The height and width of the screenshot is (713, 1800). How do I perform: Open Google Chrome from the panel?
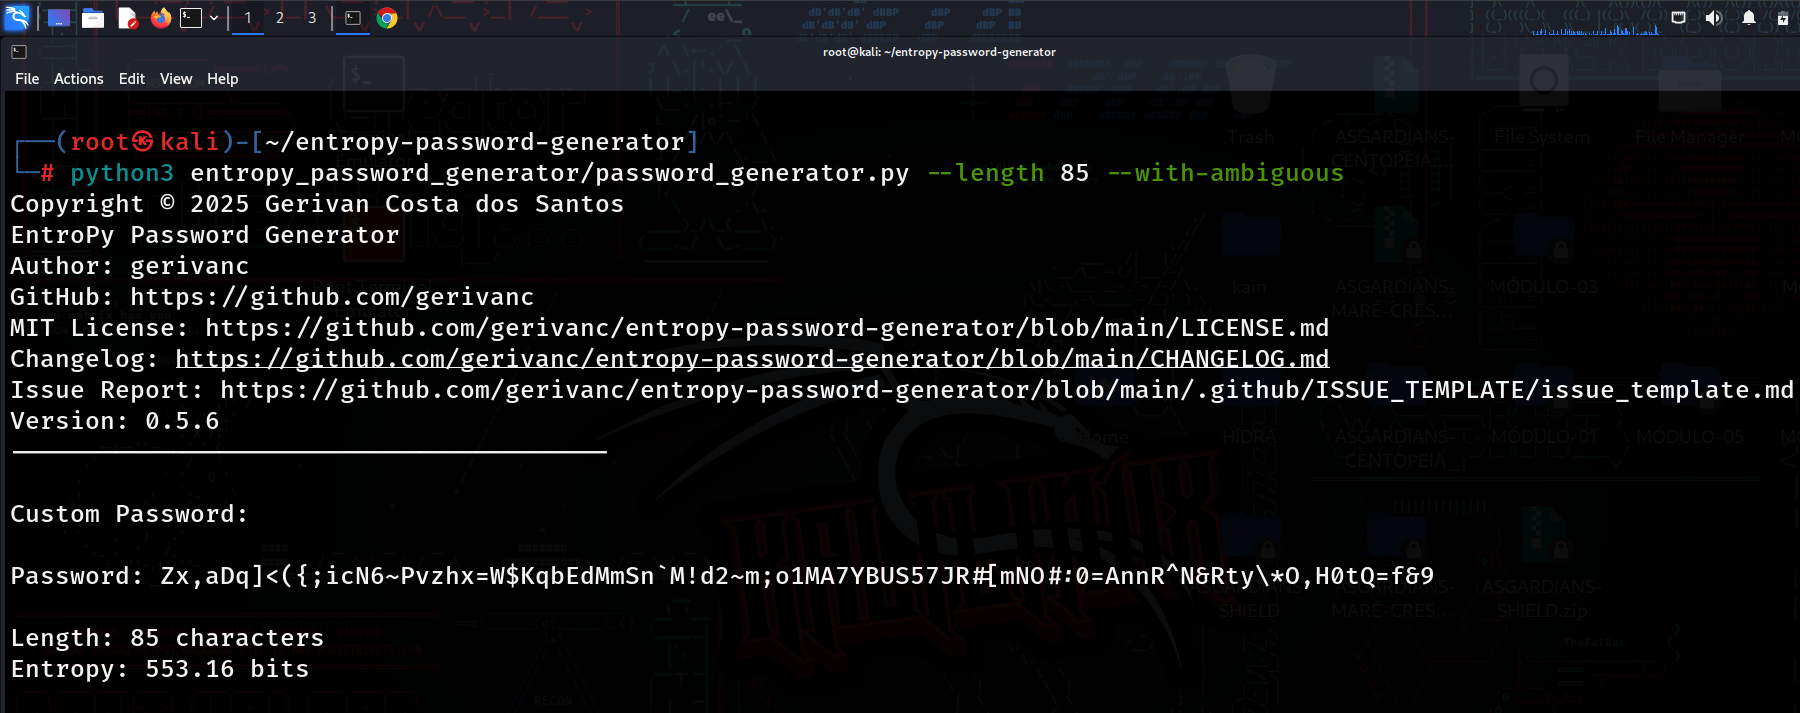387,18
